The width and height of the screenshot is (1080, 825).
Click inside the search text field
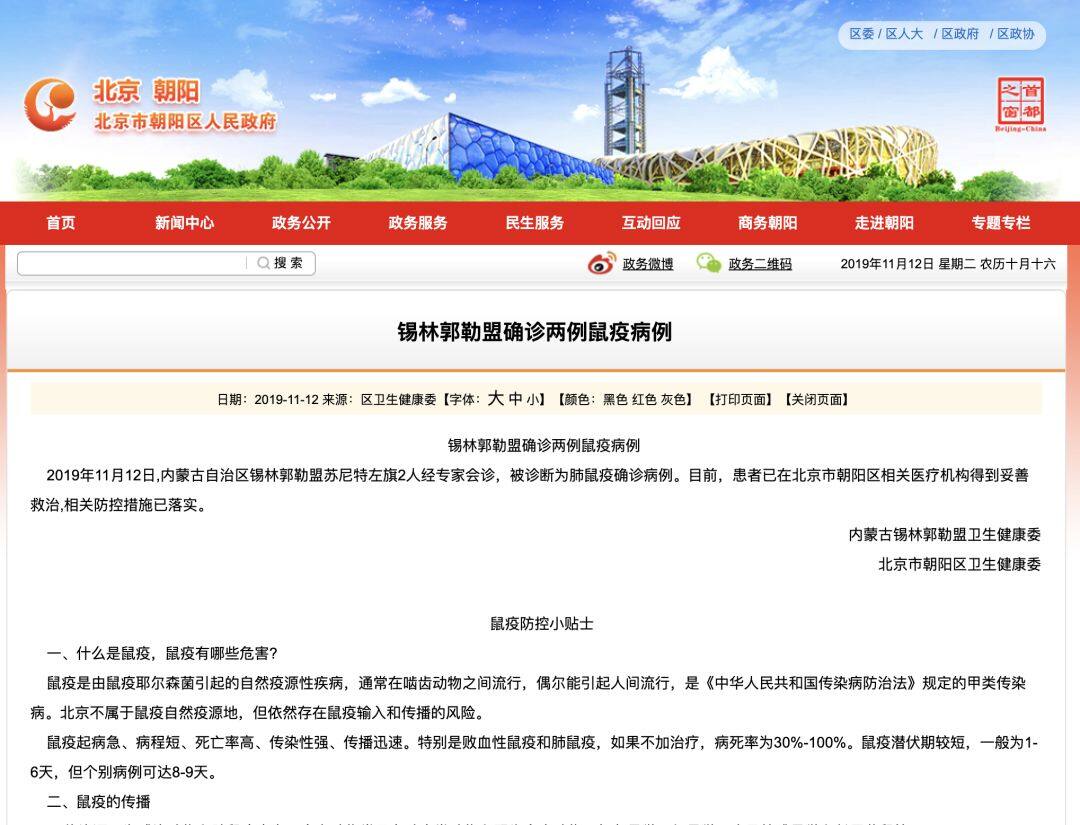(131, 263)
